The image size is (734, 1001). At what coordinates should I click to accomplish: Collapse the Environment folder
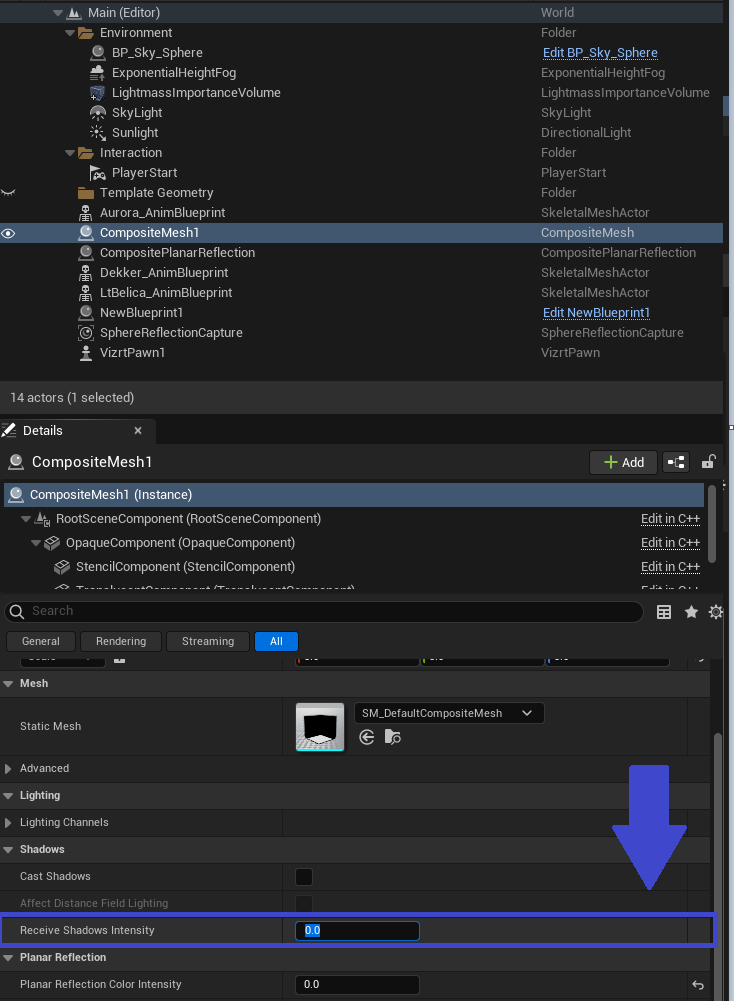(70, 33)
